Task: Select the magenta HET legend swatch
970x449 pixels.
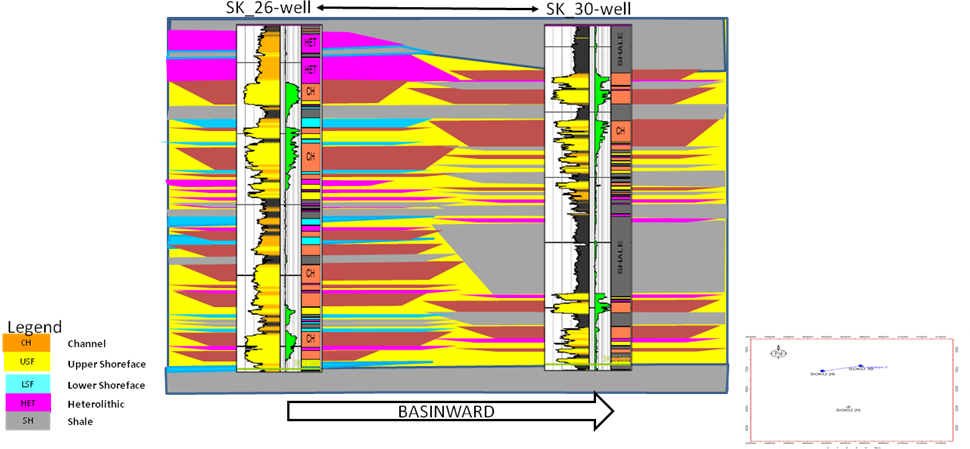Action: coord(26,402)
